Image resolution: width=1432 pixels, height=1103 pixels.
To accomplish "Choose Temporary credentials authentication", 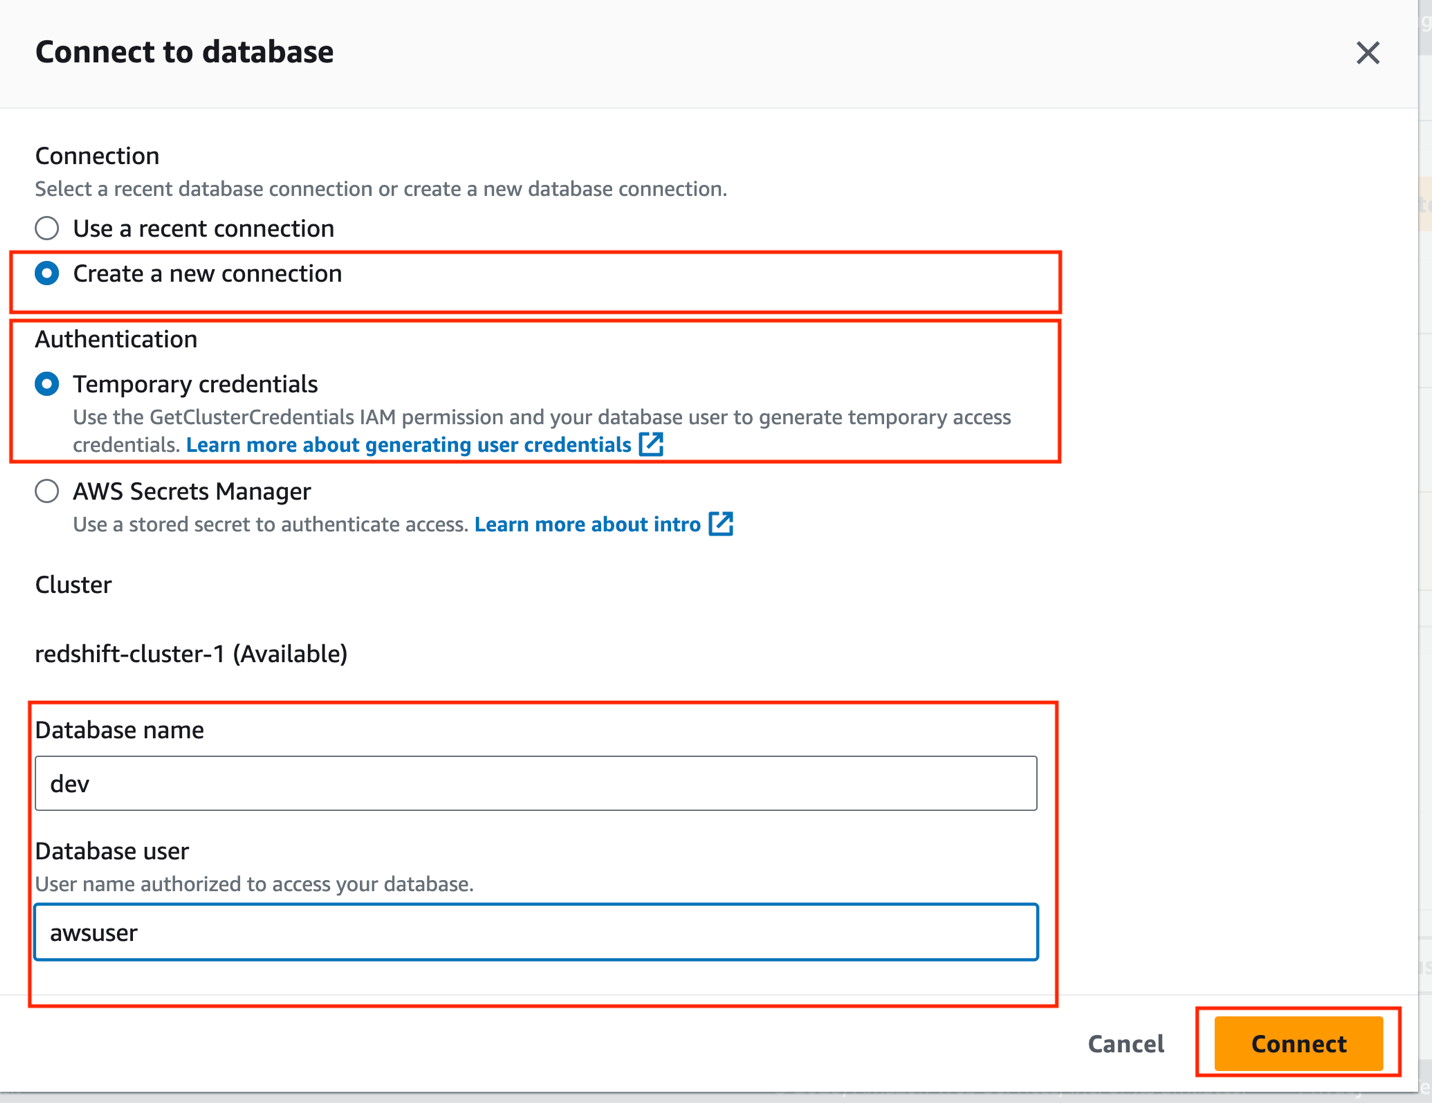I will [x=47, y=384].
